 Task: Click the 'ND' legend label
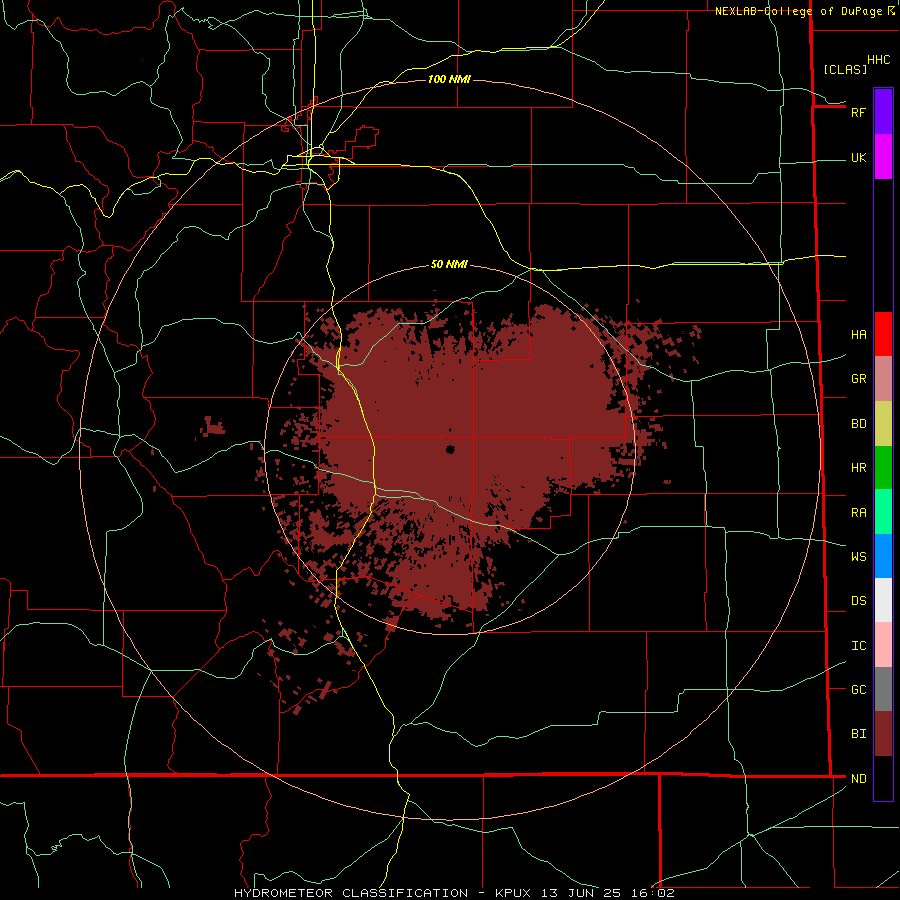(x=858, y=778)
